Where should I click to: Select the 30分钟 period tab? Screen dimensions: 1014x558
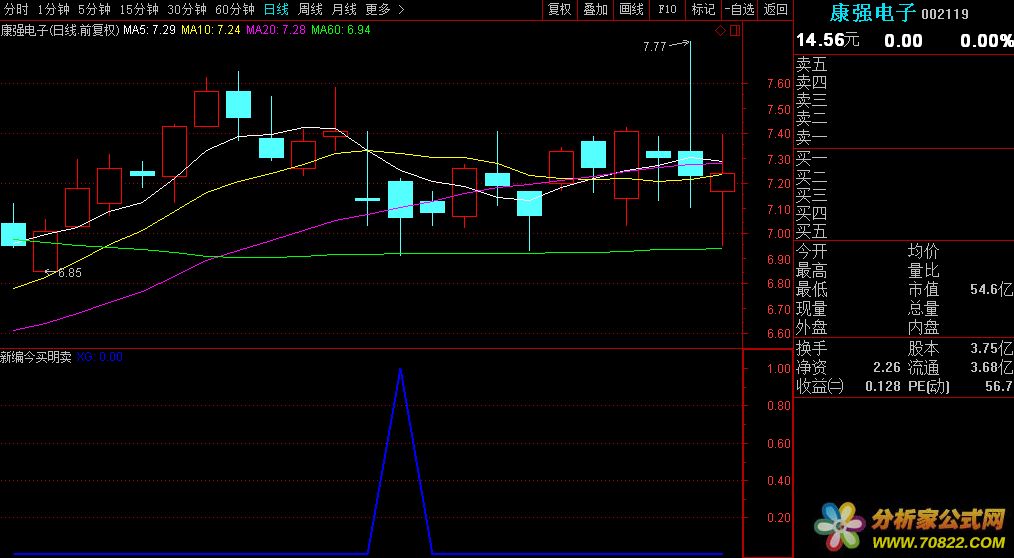[x=187, y=9]
